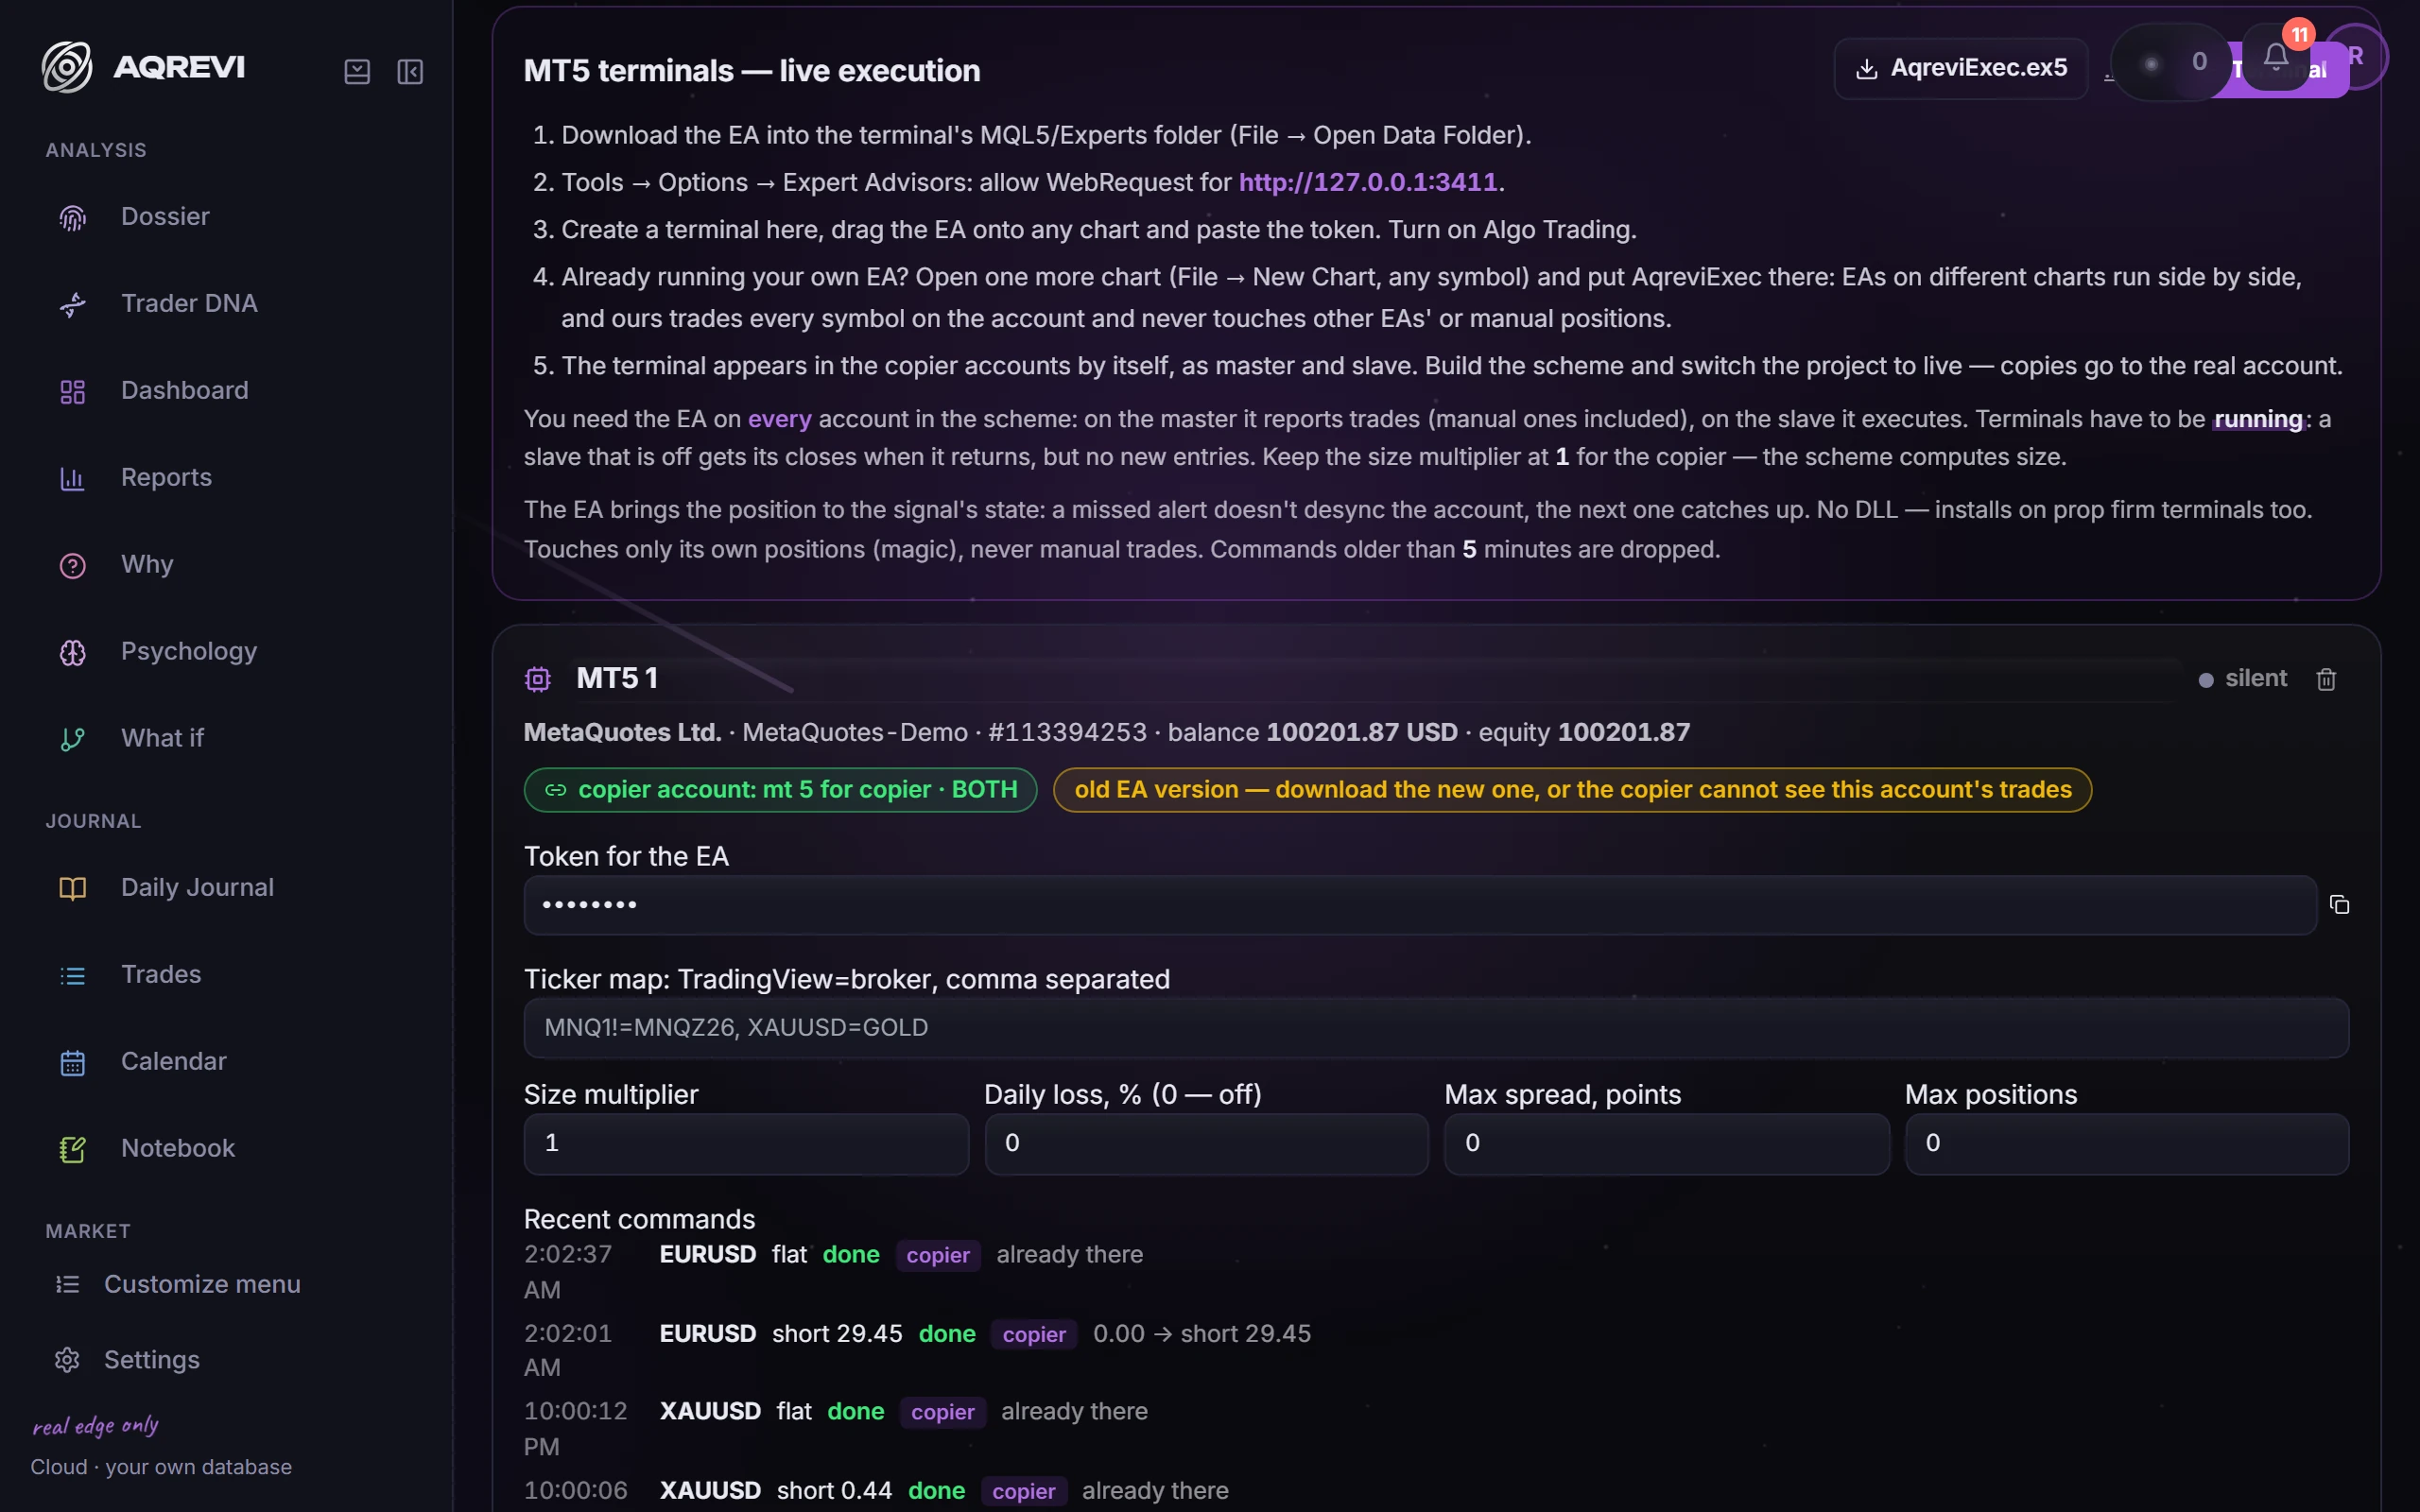Click the "Cloud · your own database" text
Image resolution: width=2420 pixels, height=1512 pixels.
[x=161, y=1467]
